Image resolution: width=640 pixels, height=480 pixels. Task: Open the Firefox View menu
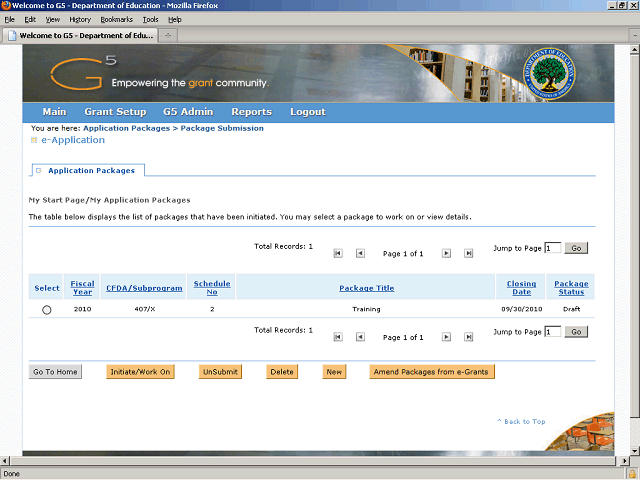[53, 20]
